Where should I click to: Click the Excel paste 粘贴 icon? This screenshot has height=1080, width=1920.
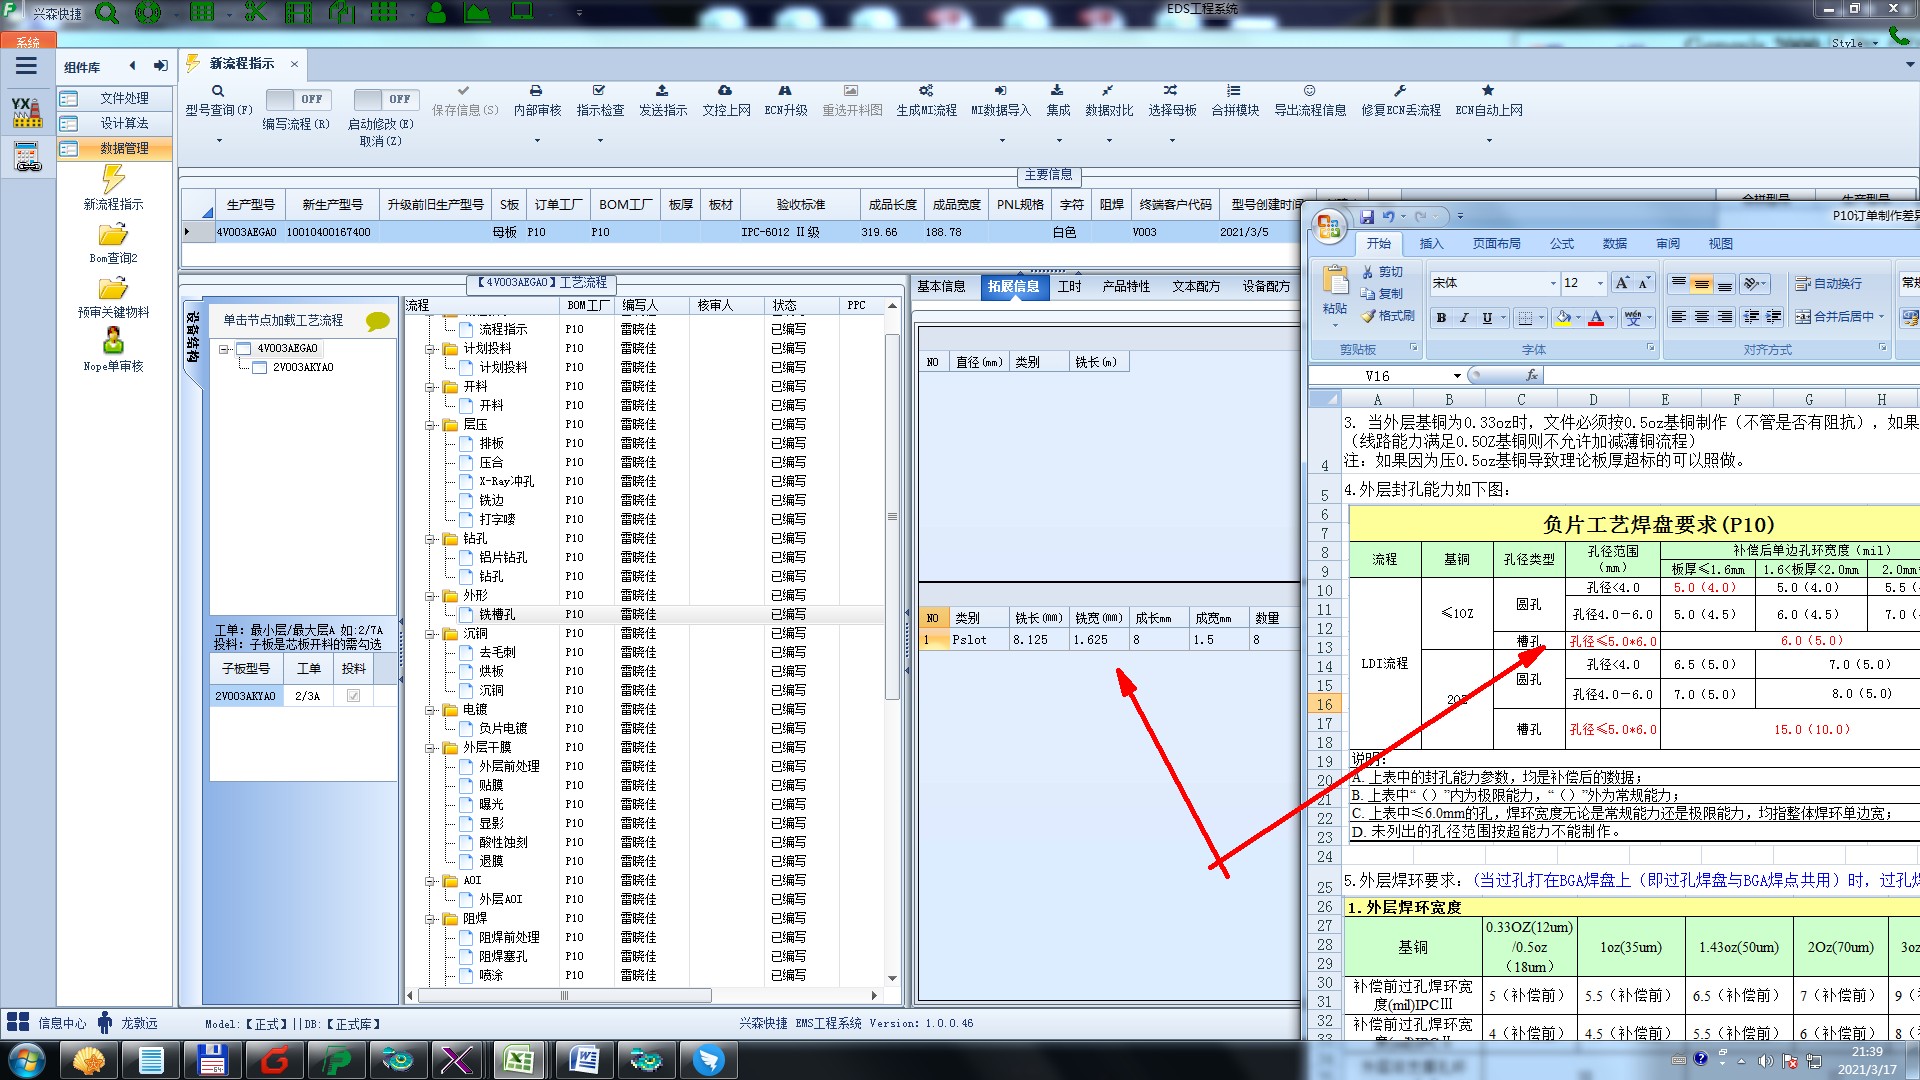(x=1334, y=280)
